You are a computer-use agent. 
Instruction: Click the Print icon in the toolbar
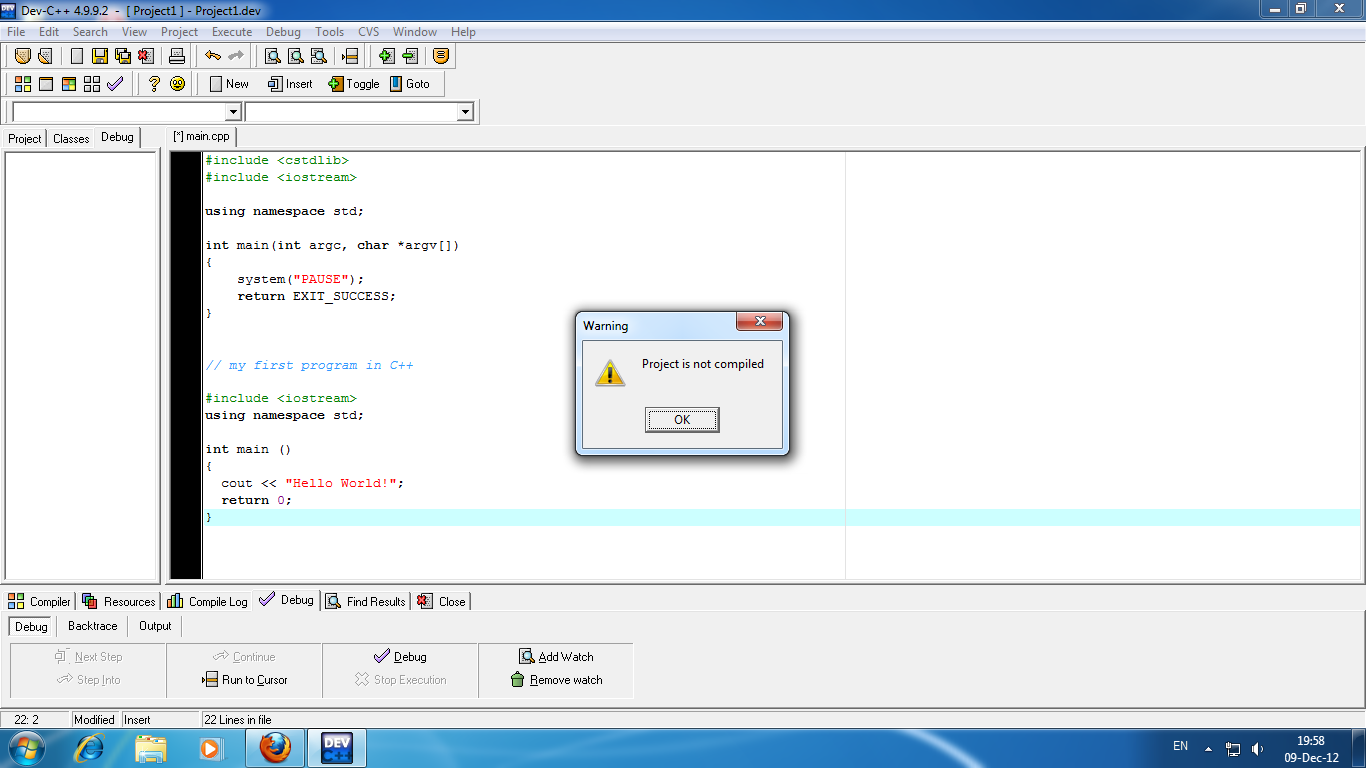177,56
